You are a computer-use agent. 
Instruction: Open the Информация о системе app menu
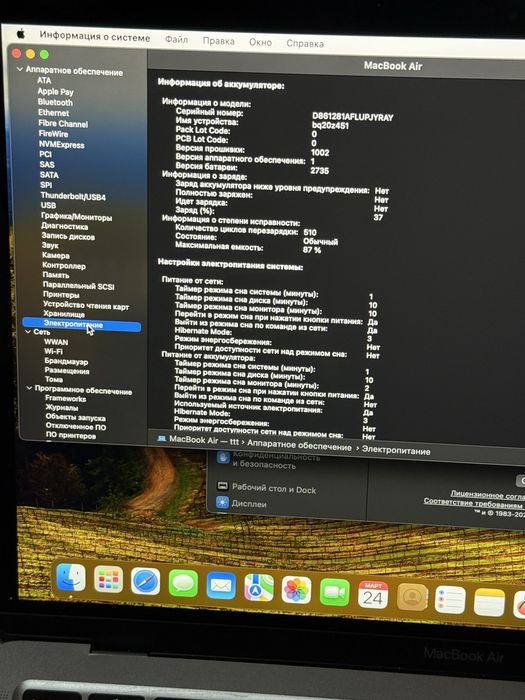tap(95, 37)
